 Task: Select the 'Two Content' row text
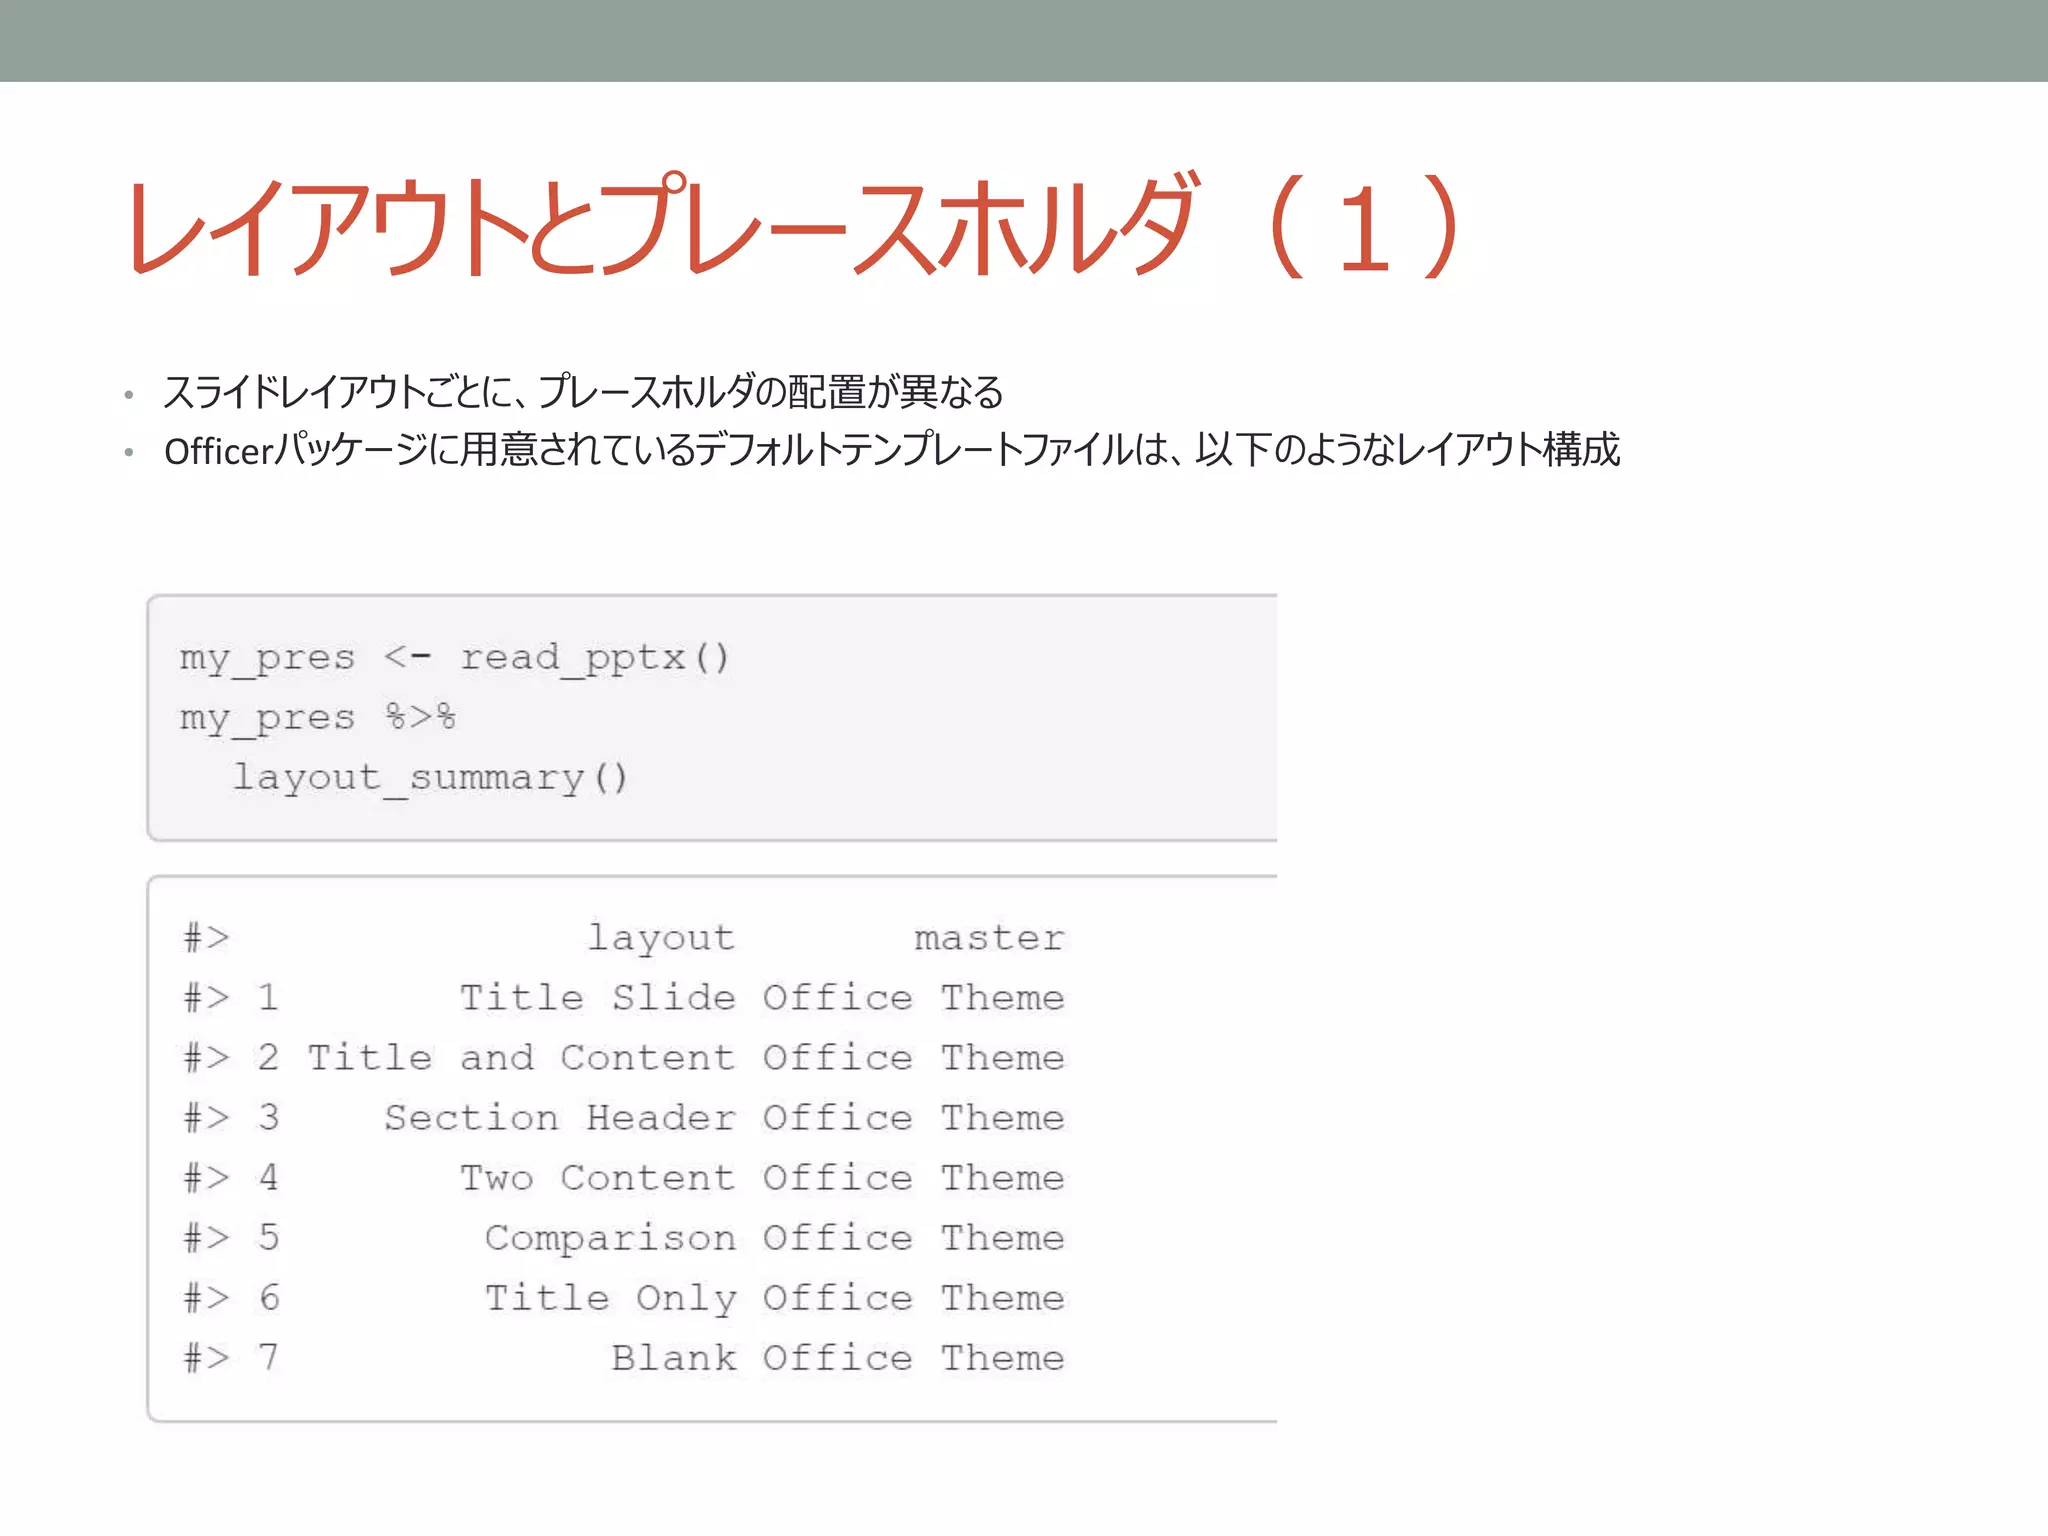[597, 1178]
